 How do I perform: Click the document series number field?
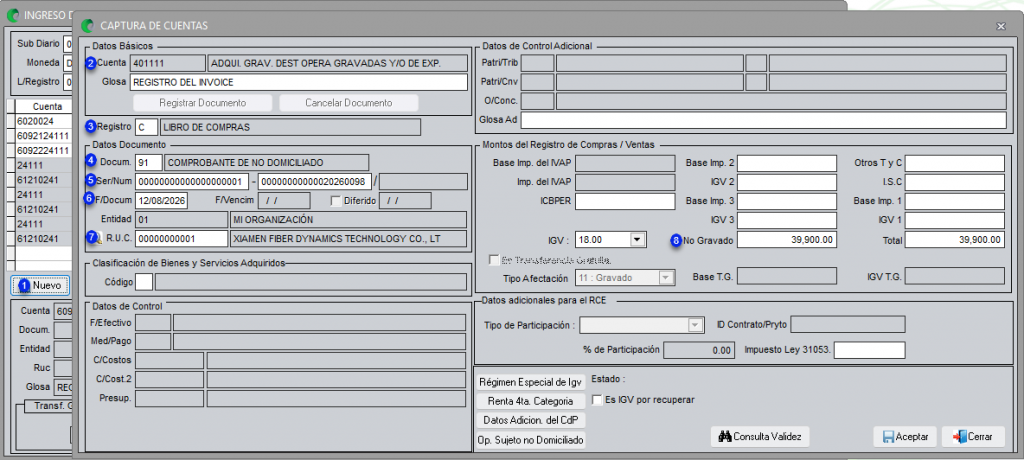(193, 181)
